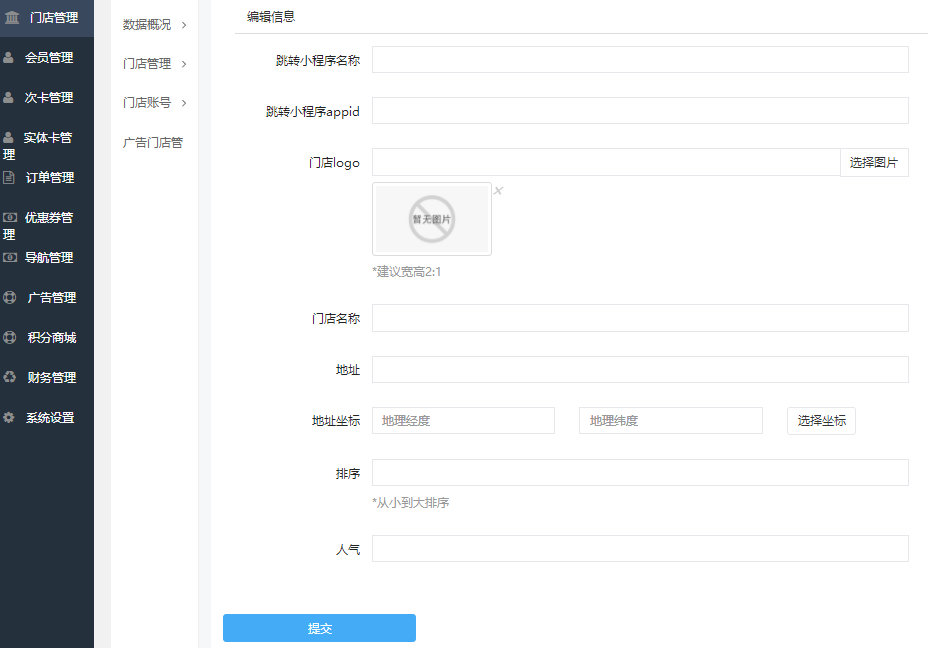Click the document icon beside 订单管理
Screen dimensions: 928x648
tap(9, 178)
